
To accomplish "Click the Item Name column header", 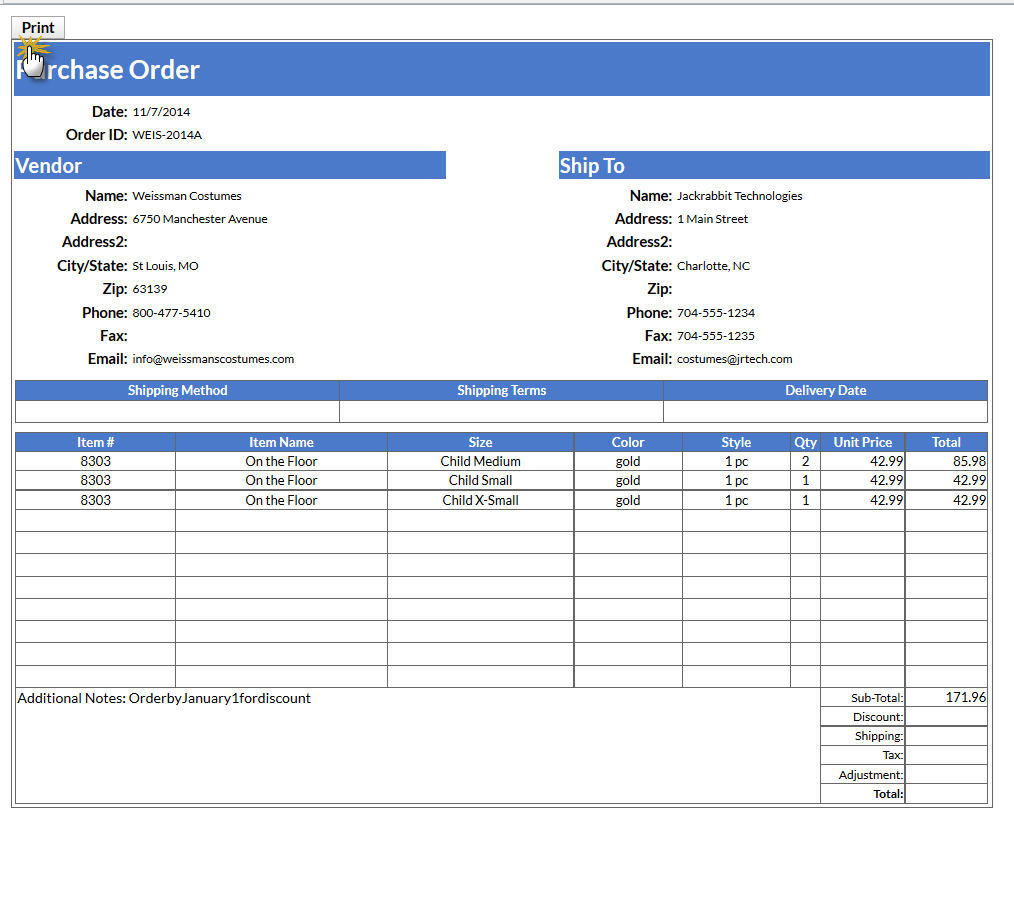I will (281, 442).
